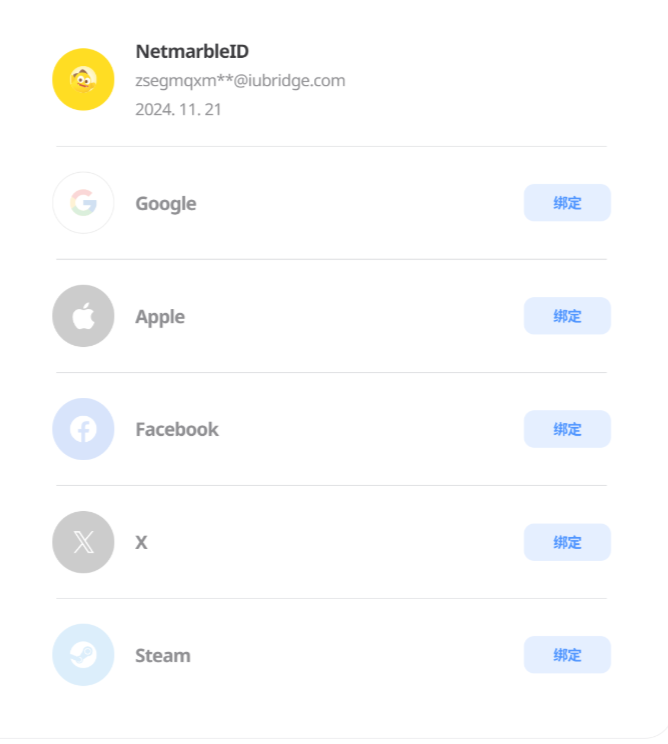Click the Steam logo icon
The width and height of the screenshot is (668, 744).
pos(83,655)
